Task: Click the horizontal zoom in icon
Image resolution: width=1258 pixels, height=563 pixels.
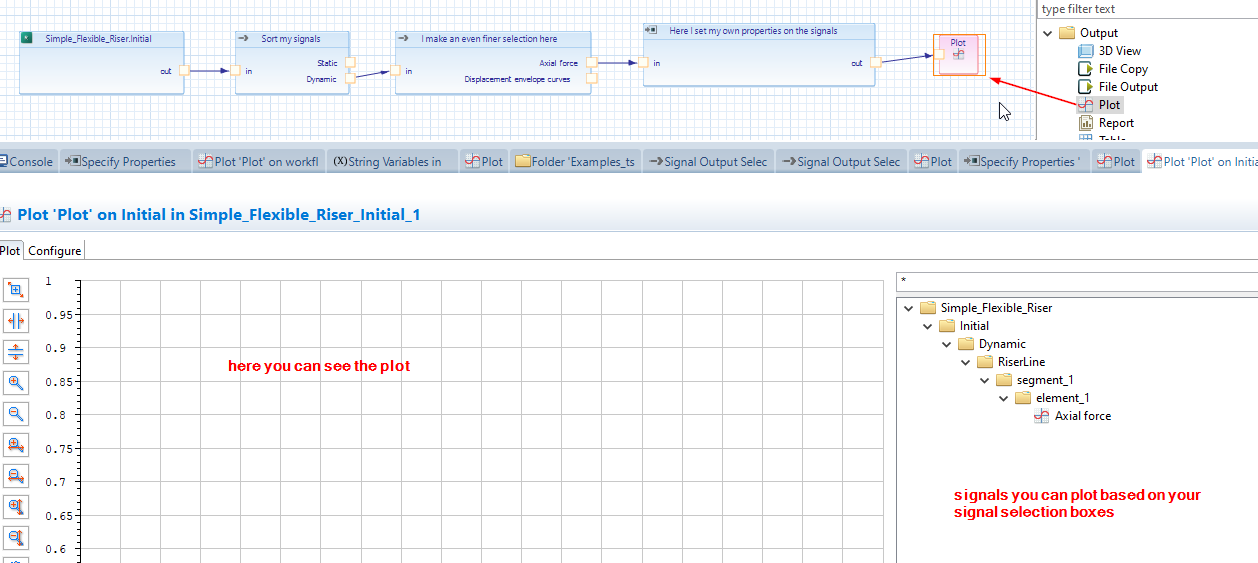Action: [x=16, y=445]
